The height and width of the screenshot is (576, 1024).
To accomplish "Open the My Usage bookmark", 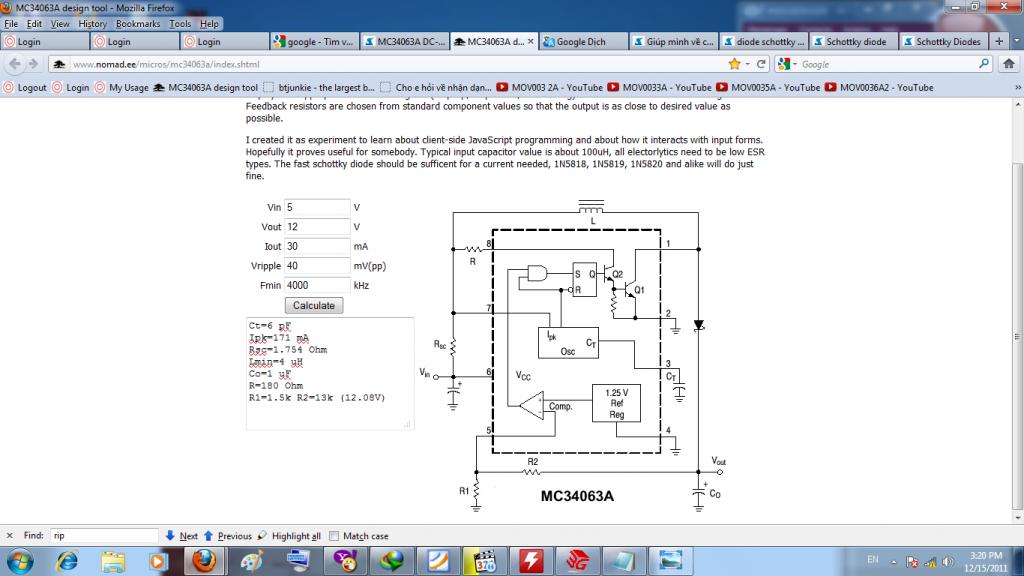I will [121, 88].
